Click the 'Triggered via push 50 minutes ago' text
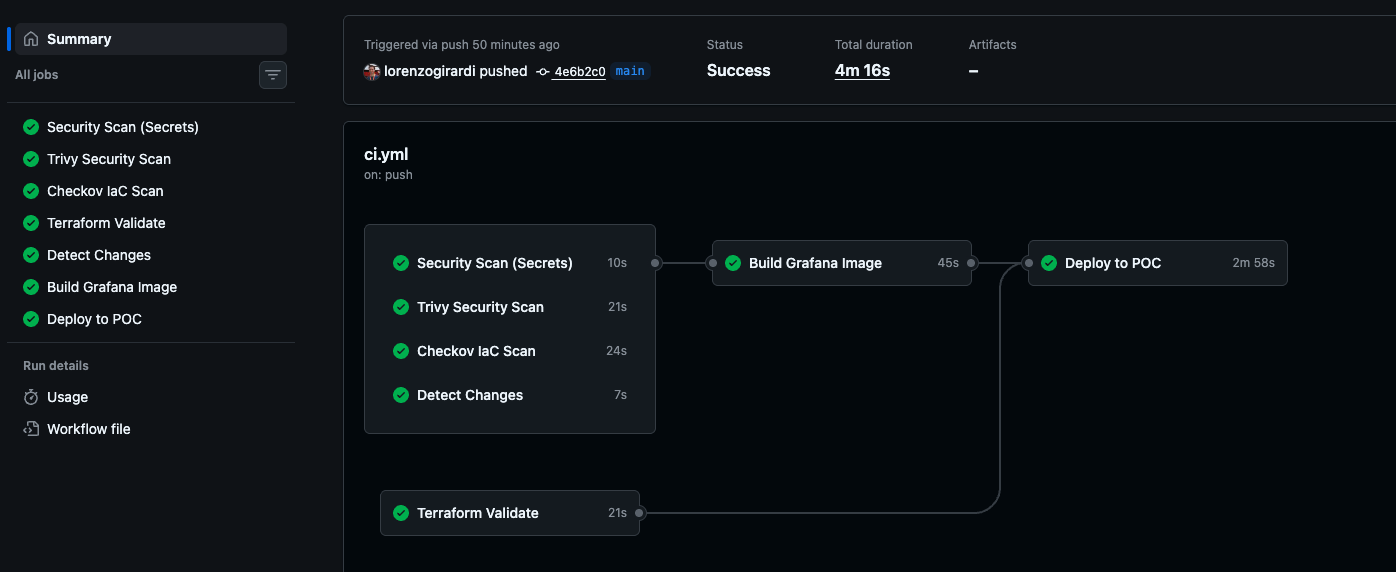 (x=462, y=45)
